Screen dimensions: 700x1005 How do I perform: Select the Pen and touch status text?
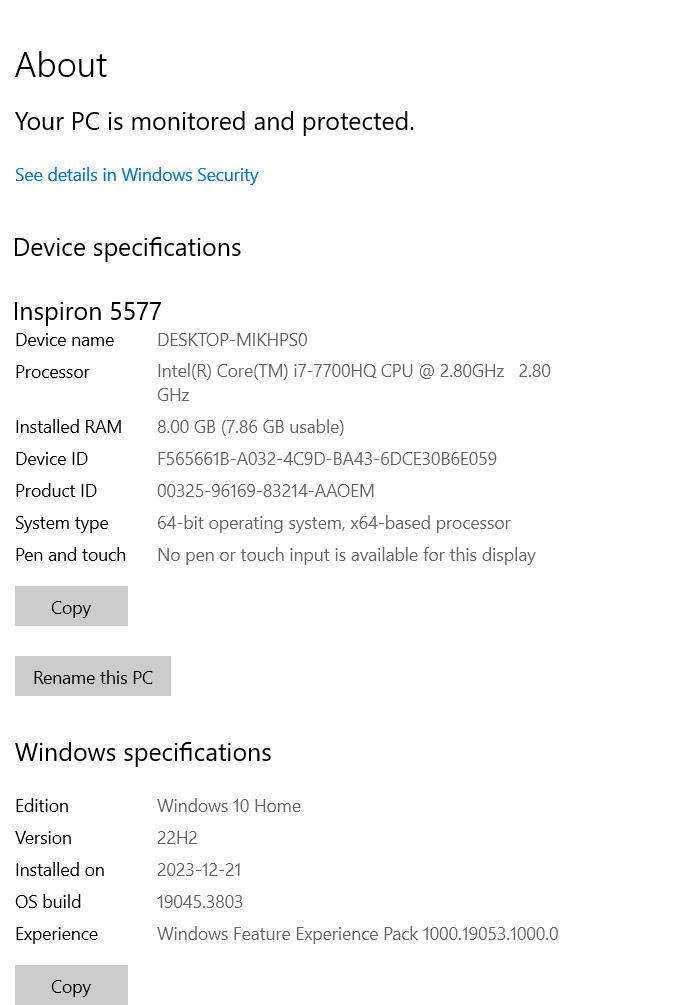(346, 554)
